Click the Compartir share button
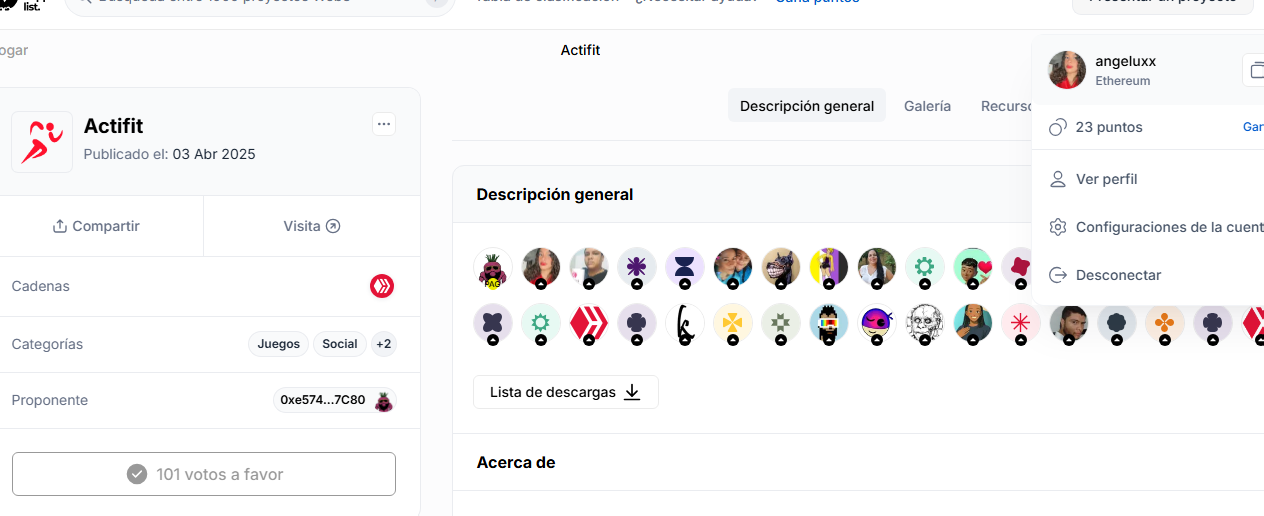1264x516 pixels. 96,226
